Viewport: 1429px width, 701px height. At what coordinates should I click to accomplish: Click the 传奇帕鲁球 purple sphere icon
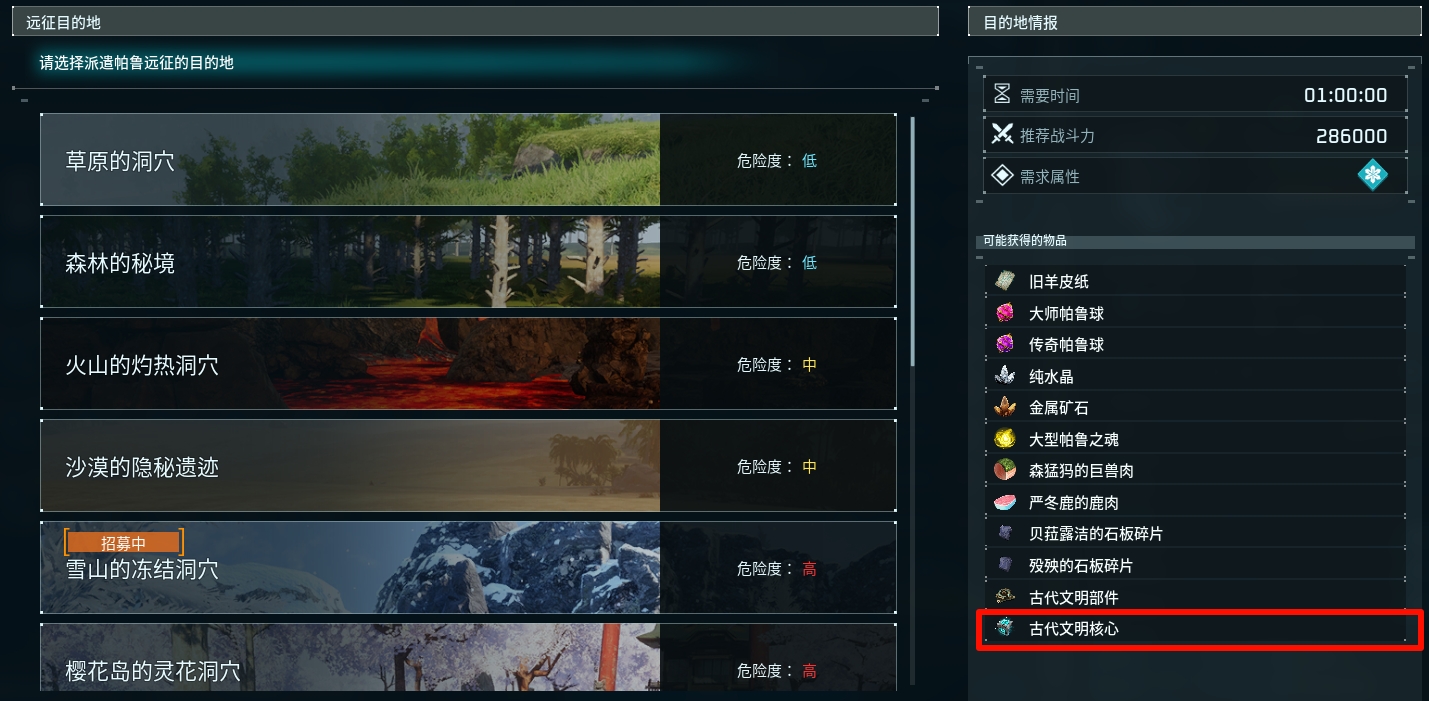tap(1005, 344)
